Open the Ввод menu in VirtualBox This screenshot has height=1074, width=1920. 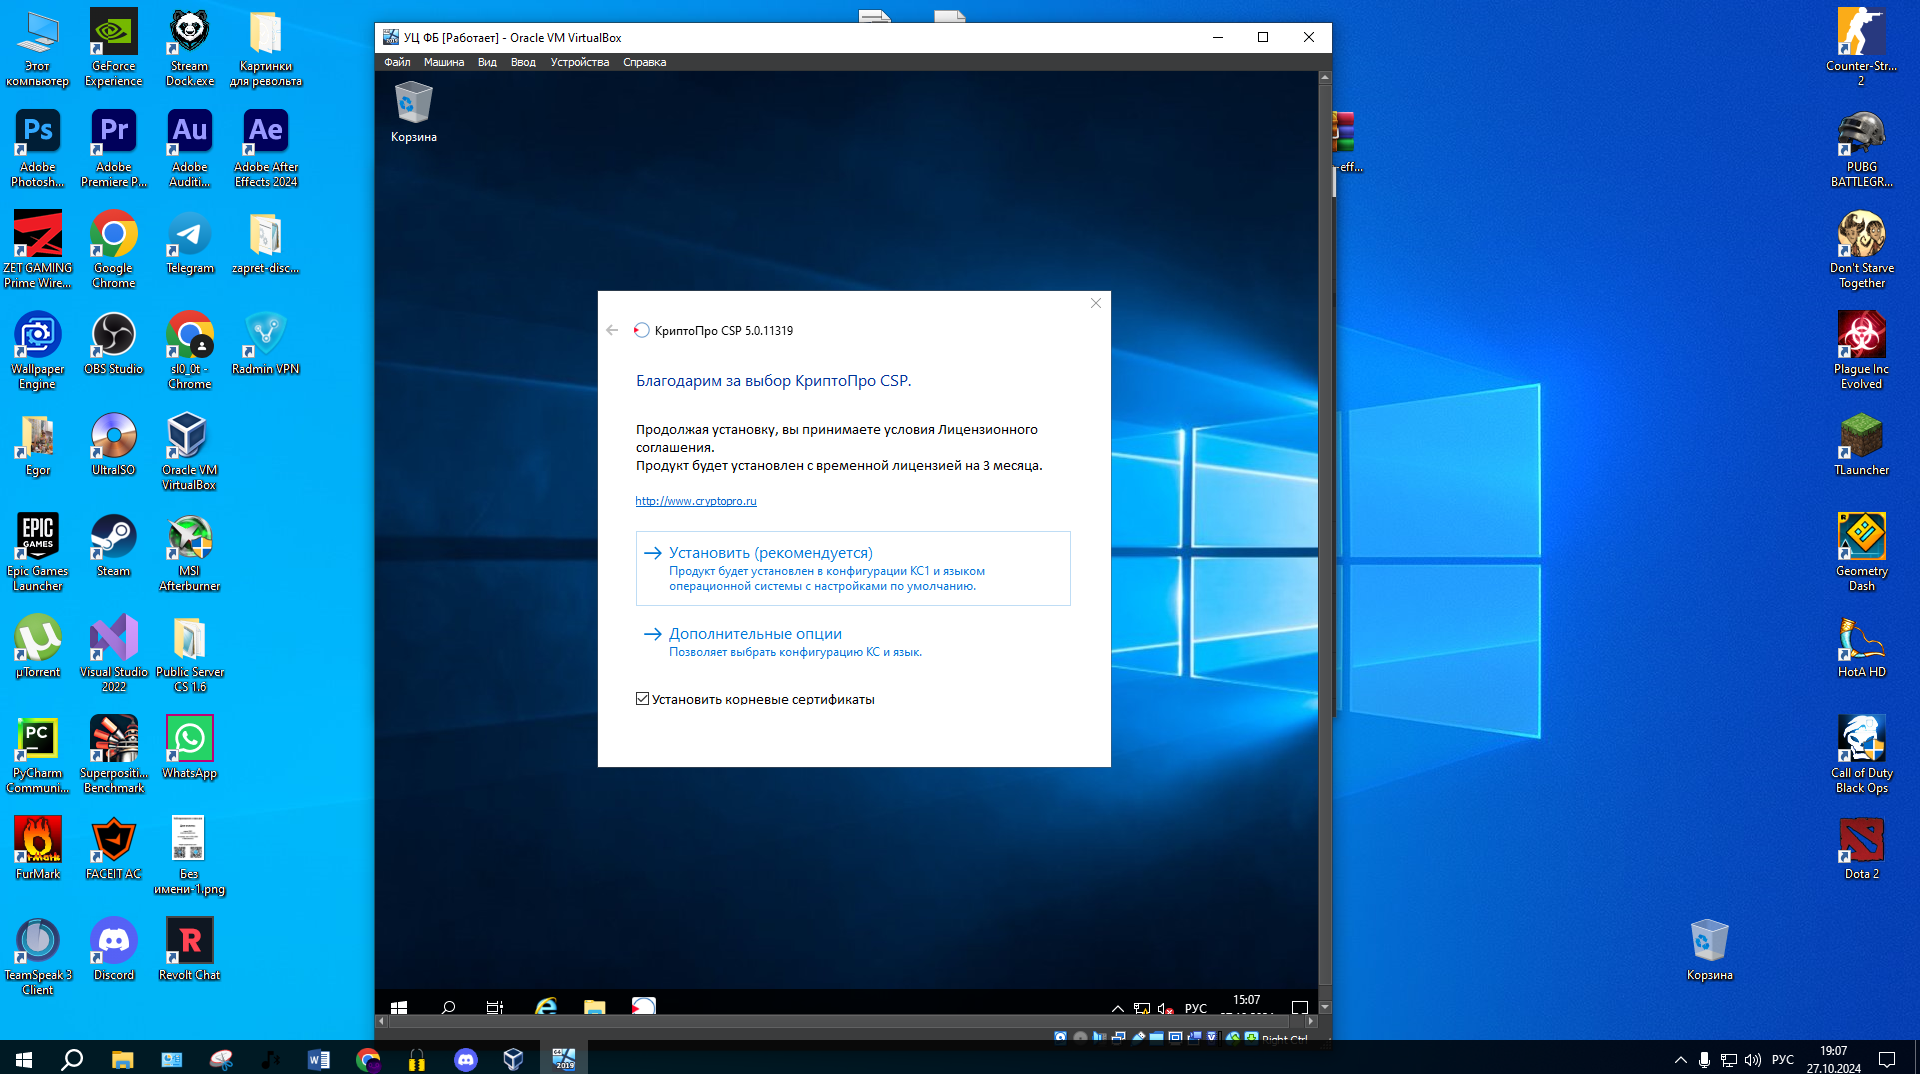pos(523,62)
